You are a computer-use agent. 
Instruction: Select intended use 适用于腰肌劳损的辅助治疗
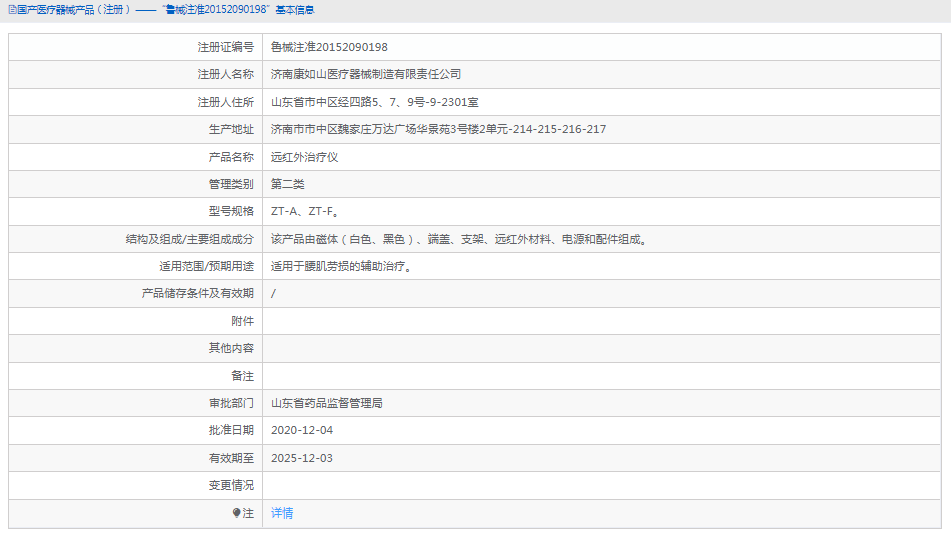pyautogui.click(x=342, y=266)
